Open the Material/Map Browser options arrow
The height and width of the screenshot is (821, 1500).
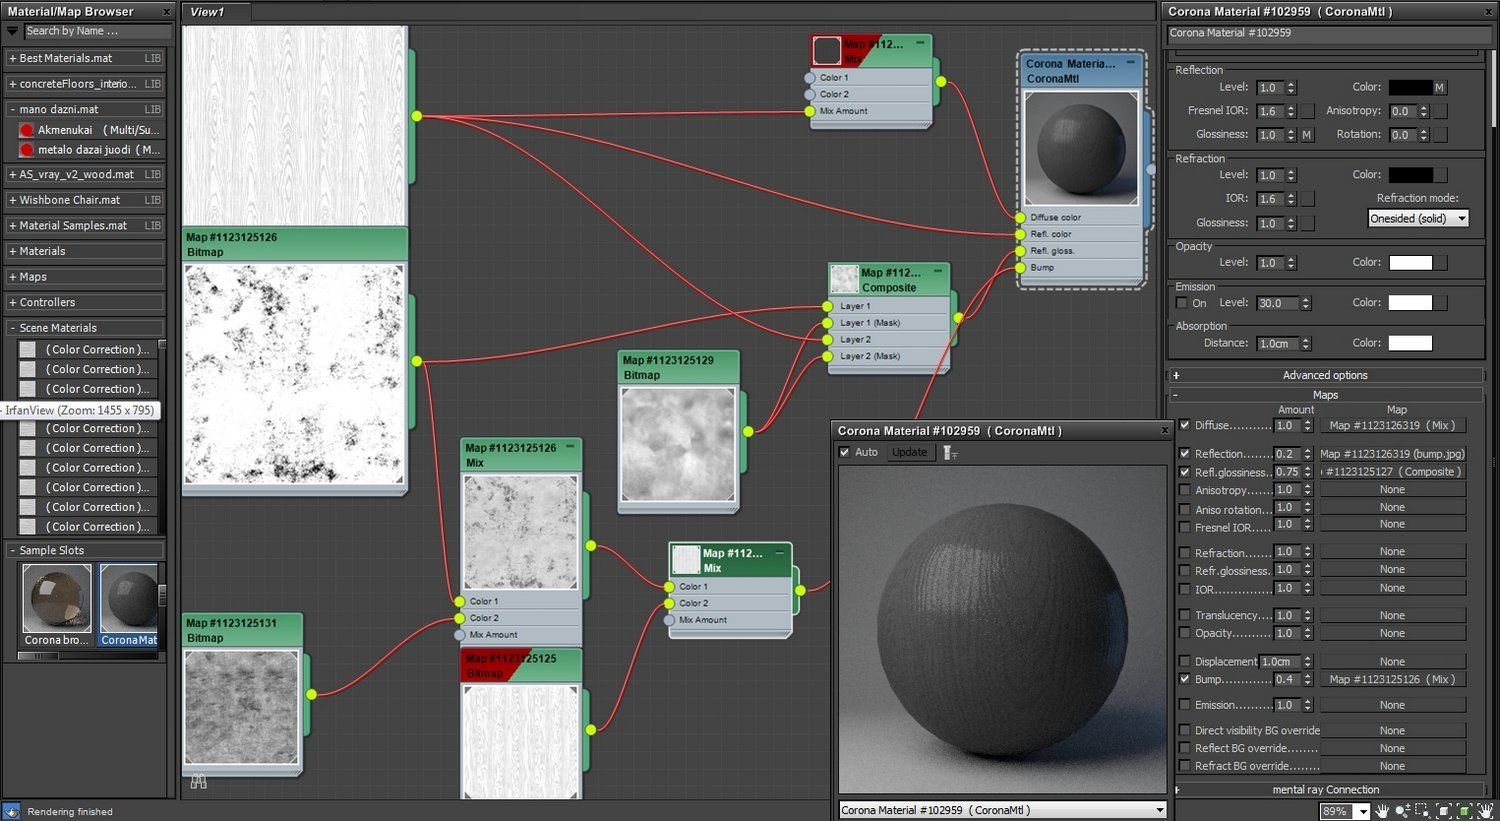pos(13,31)
